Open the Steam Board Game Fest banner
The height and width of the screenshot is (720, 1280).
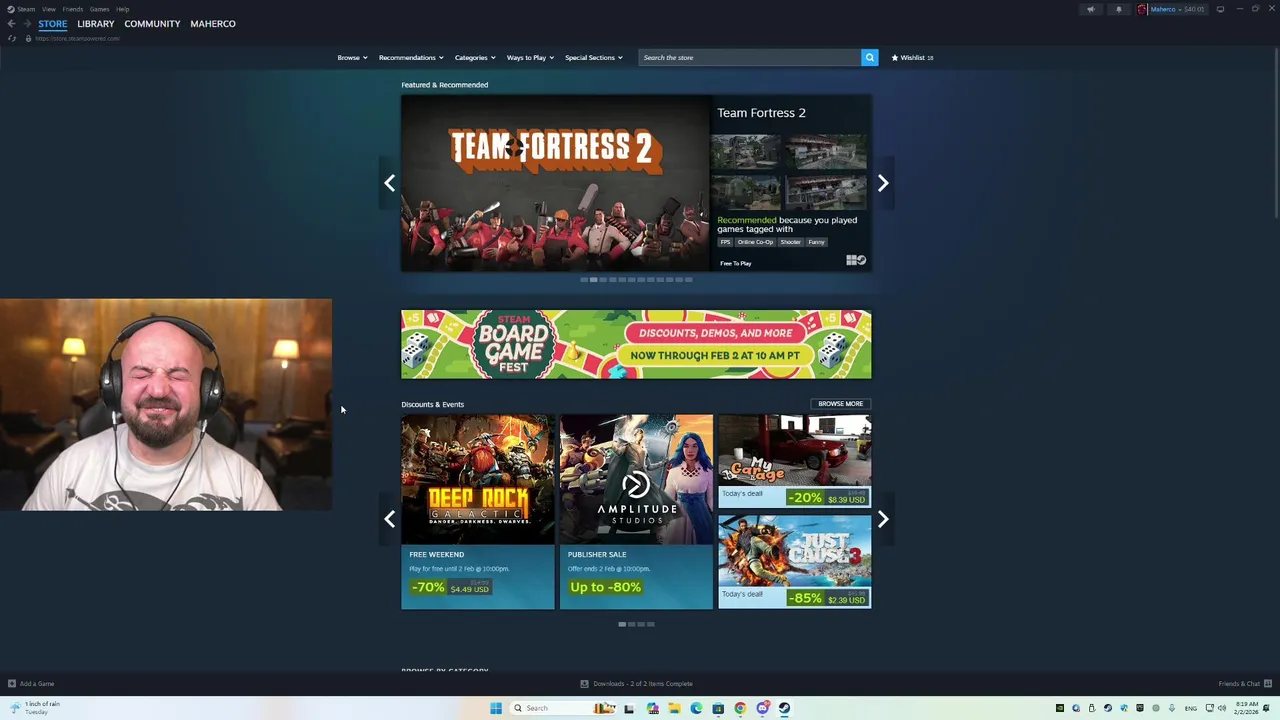(x=636, y=344)
